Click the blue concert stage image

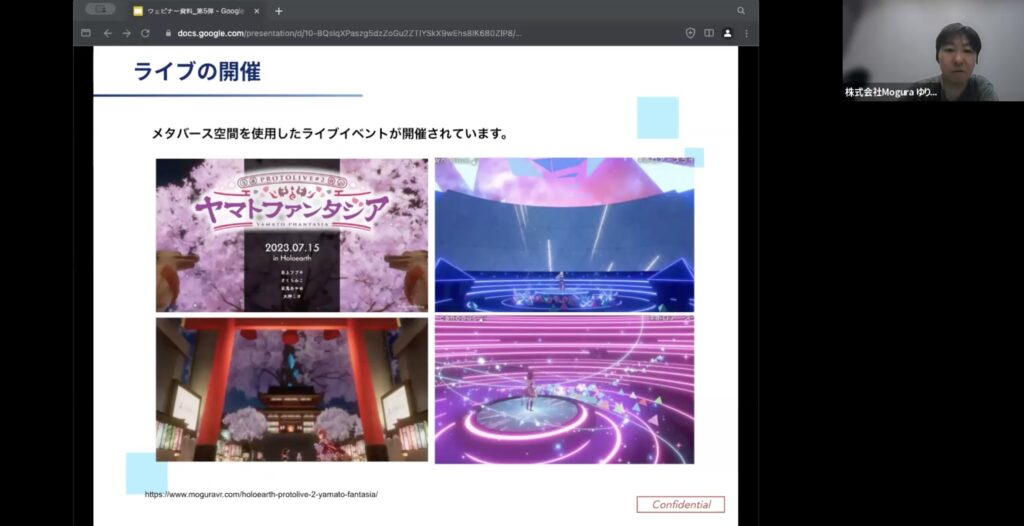(564, 235)
